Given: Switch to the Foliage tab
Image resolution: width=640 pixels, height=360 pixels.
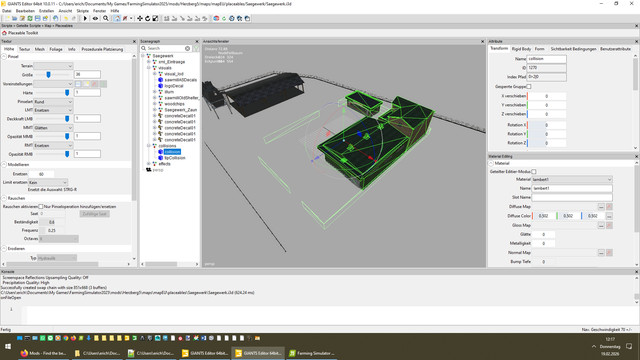Looking at the screenshot, I should coord(56,49).
